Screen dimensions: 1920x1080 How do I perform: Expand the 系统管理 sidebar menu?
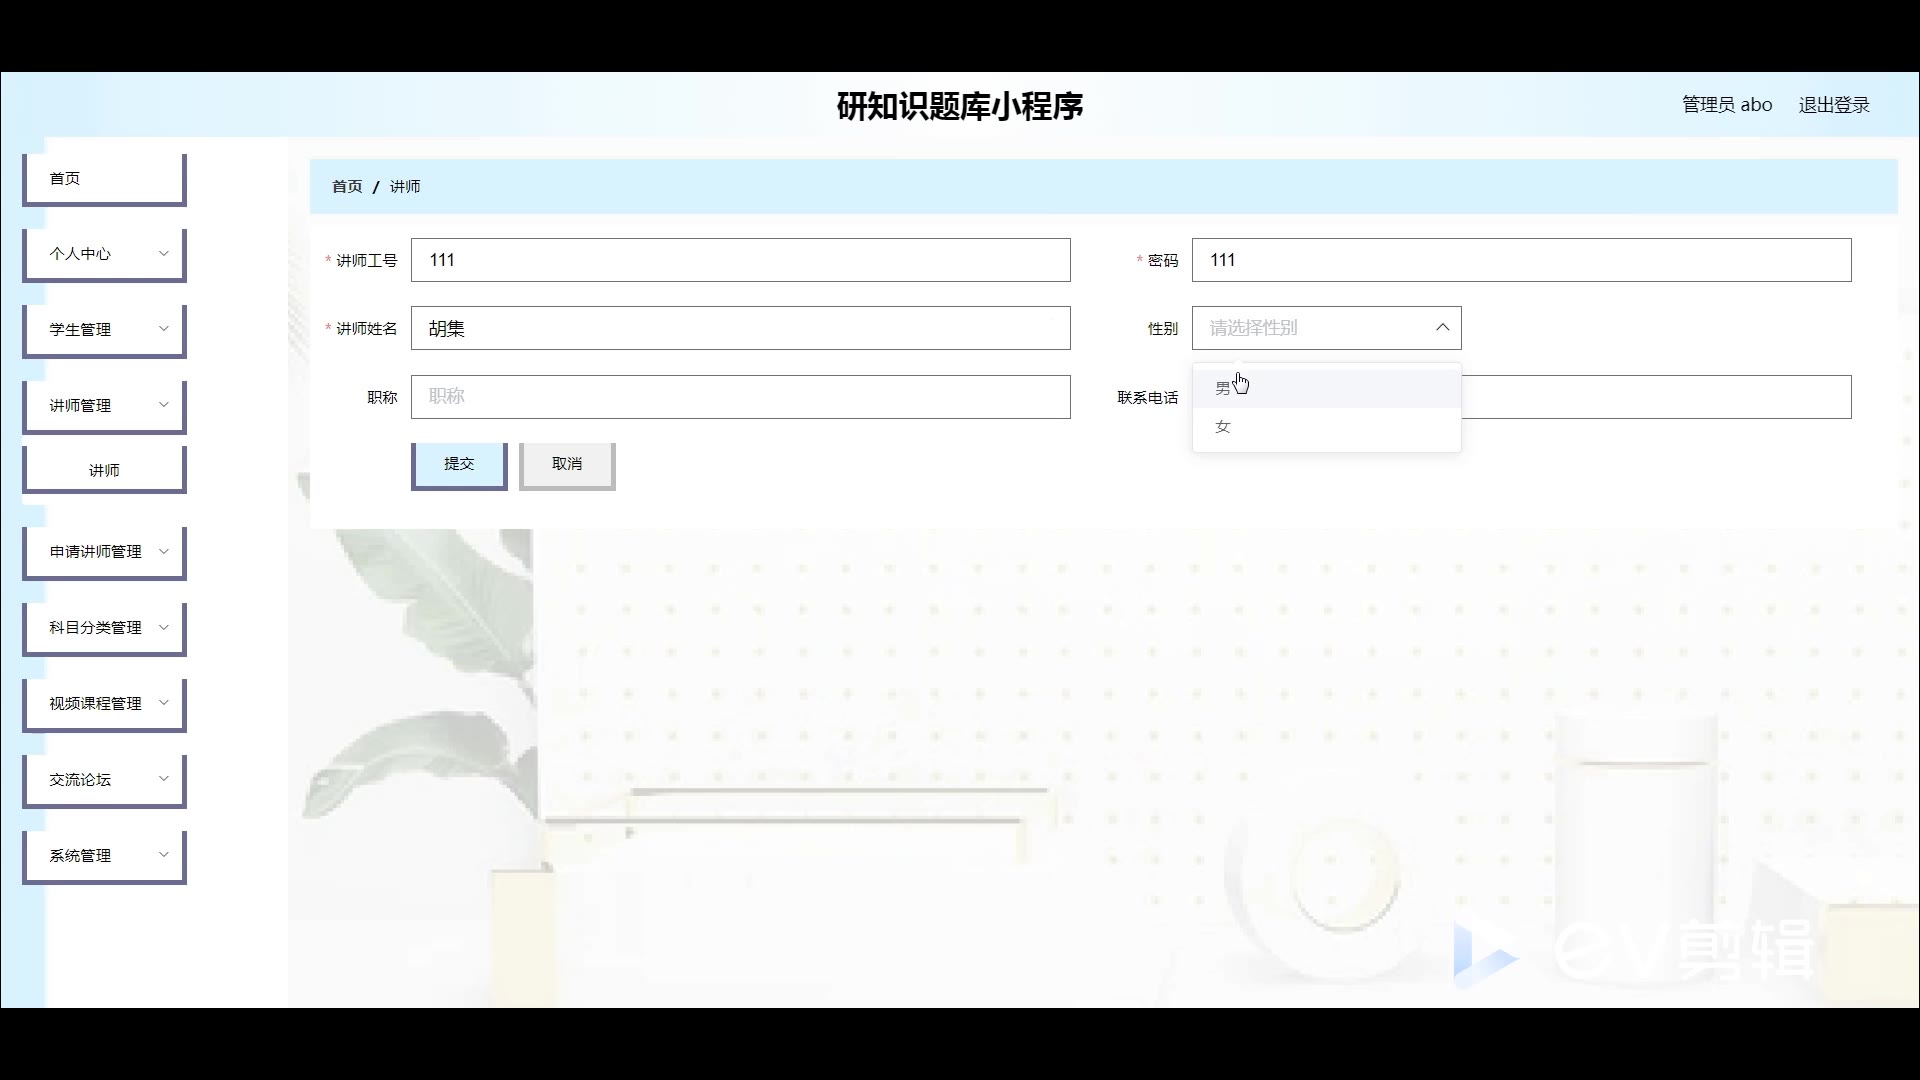coord(104,856)
